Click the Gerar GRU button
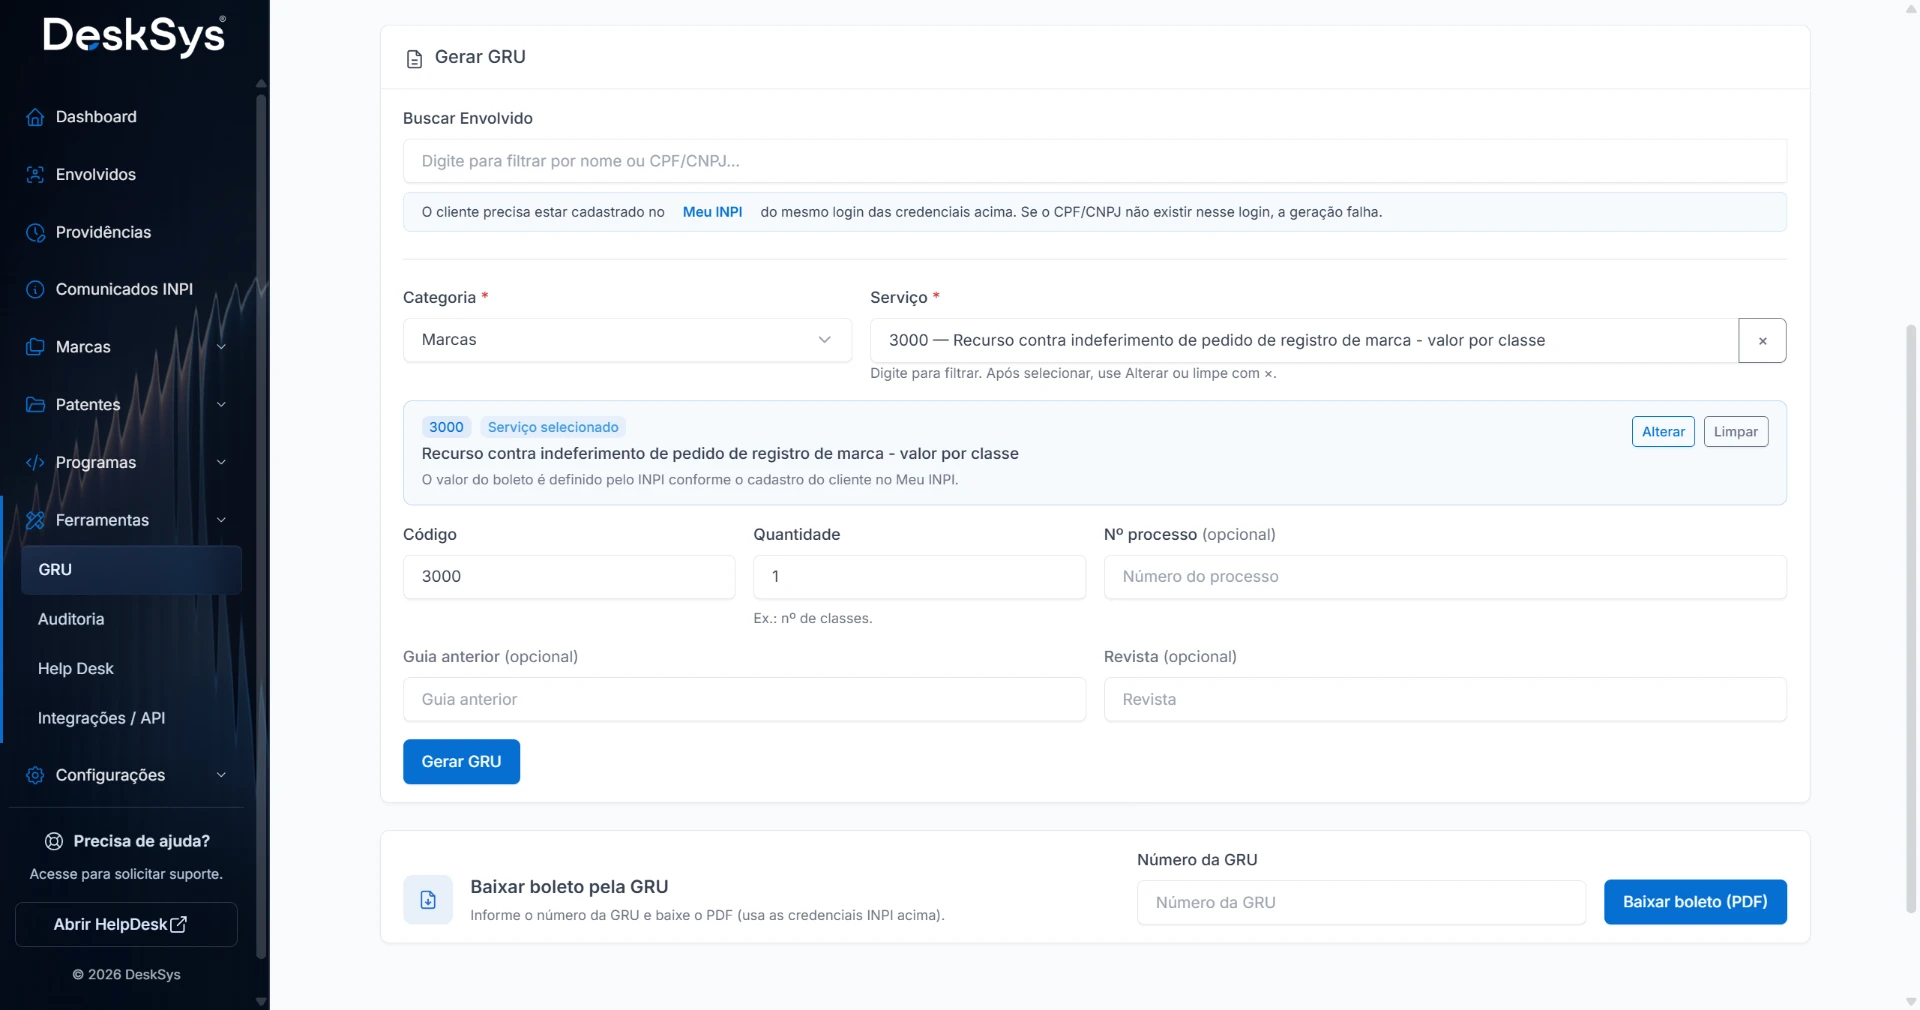Image resolution: width=1920 pixels, height=1010 pixels. pyautogui.click(x=461, y=762)
